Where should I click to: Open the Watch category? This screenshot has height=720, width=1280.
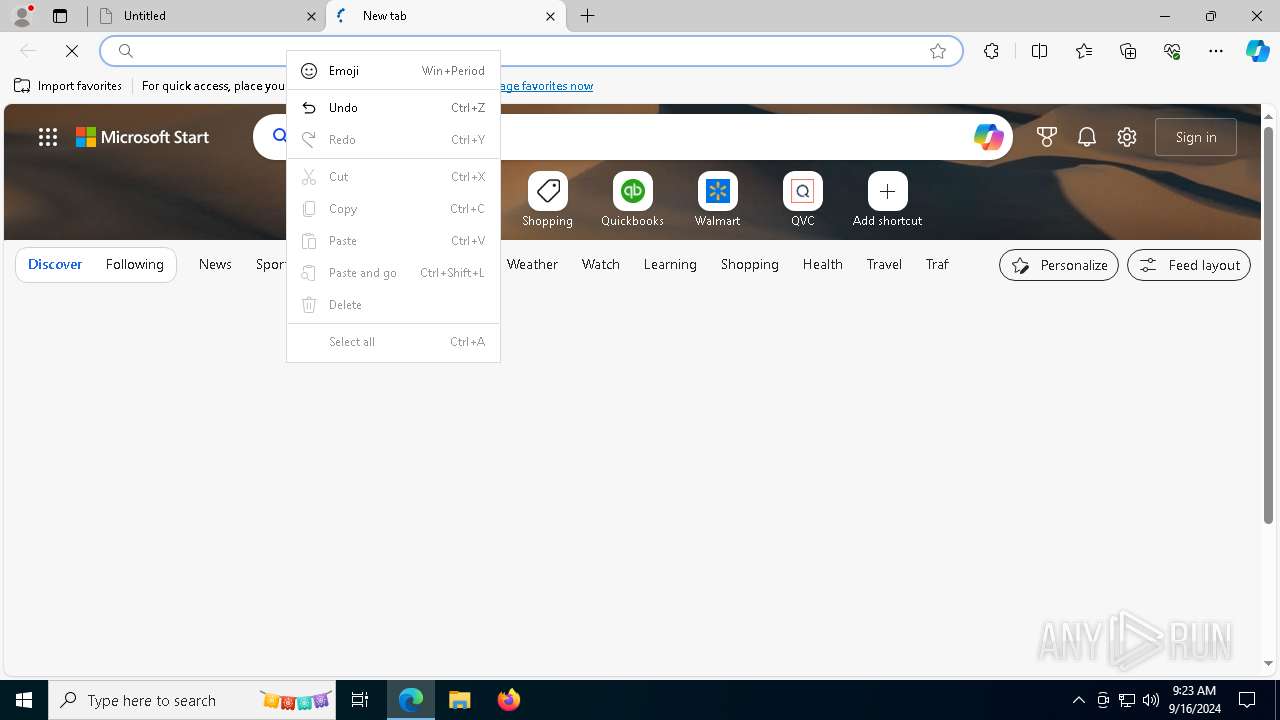(601, 264)
